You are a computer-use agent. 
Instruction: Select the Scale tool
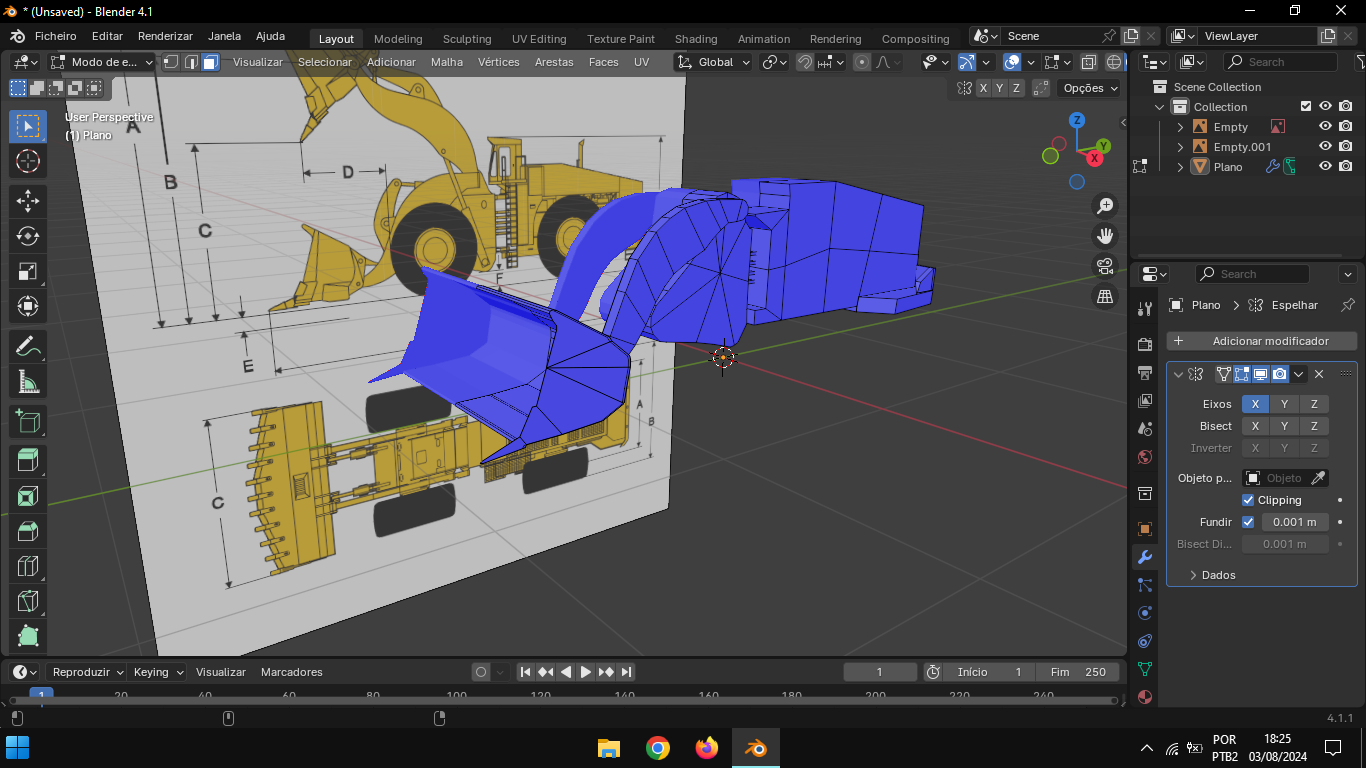point(28,271)
